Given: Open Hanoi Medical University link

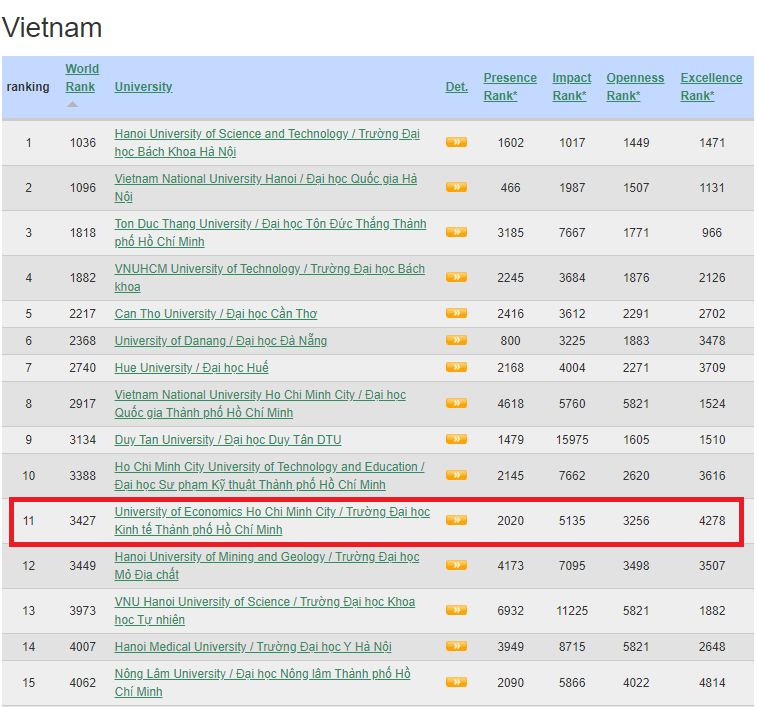Looking at the screenshot, I should tap(253, 647).
